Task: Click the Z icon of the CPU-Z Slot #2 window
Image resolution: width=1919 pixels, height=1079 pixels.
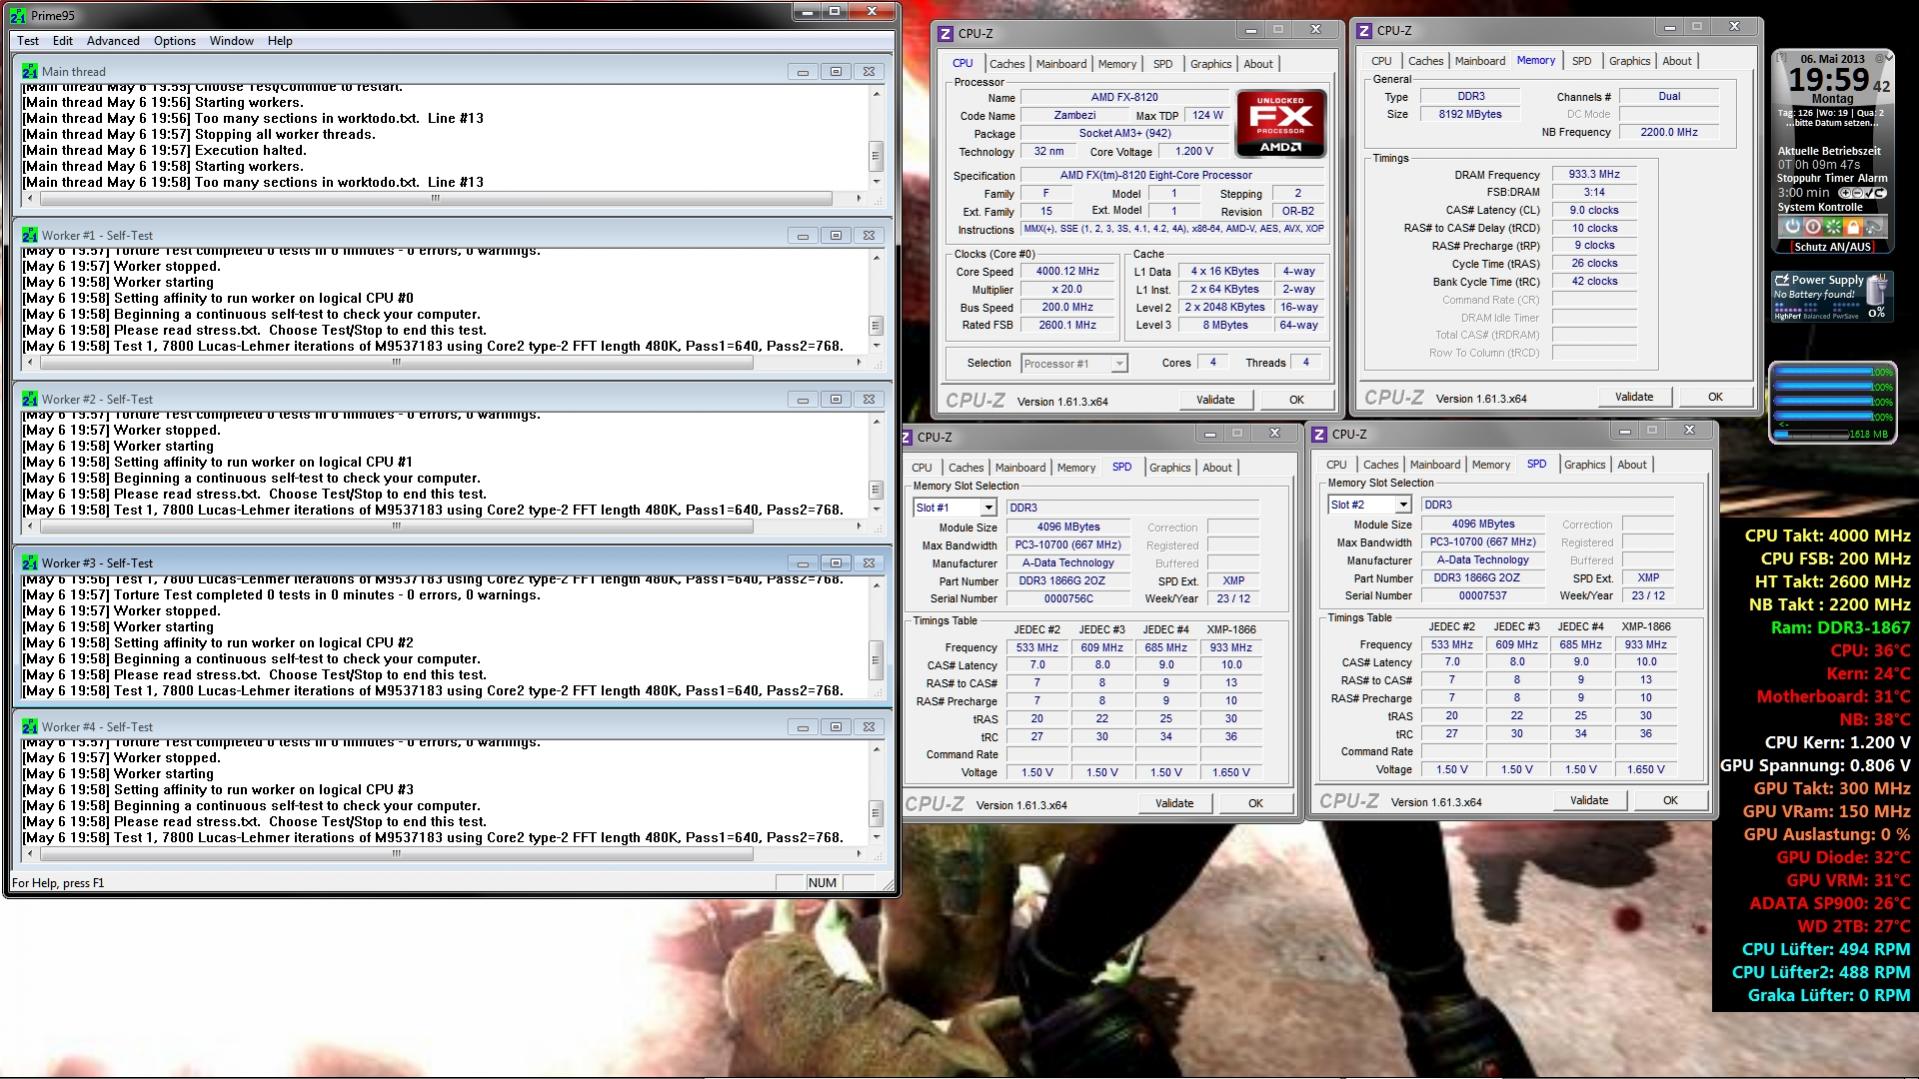Action: click(x=1319, y=434)
